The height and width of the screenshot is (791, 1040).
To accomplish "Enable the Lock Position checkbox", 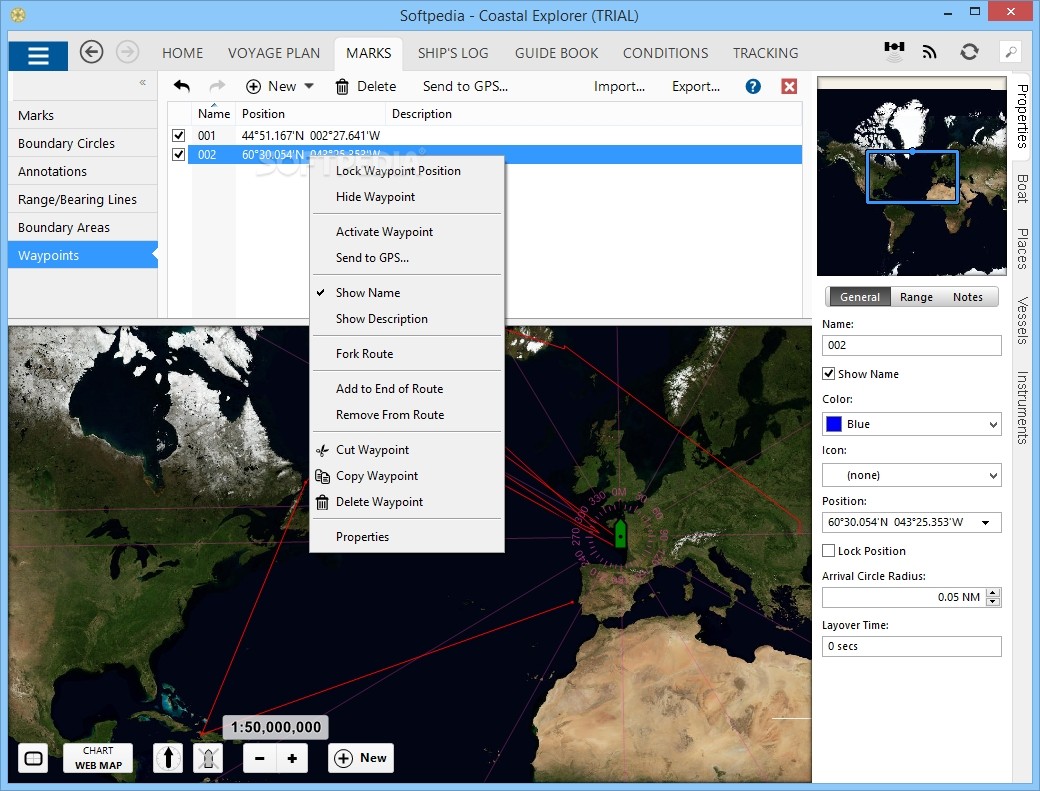I will 828,550.
